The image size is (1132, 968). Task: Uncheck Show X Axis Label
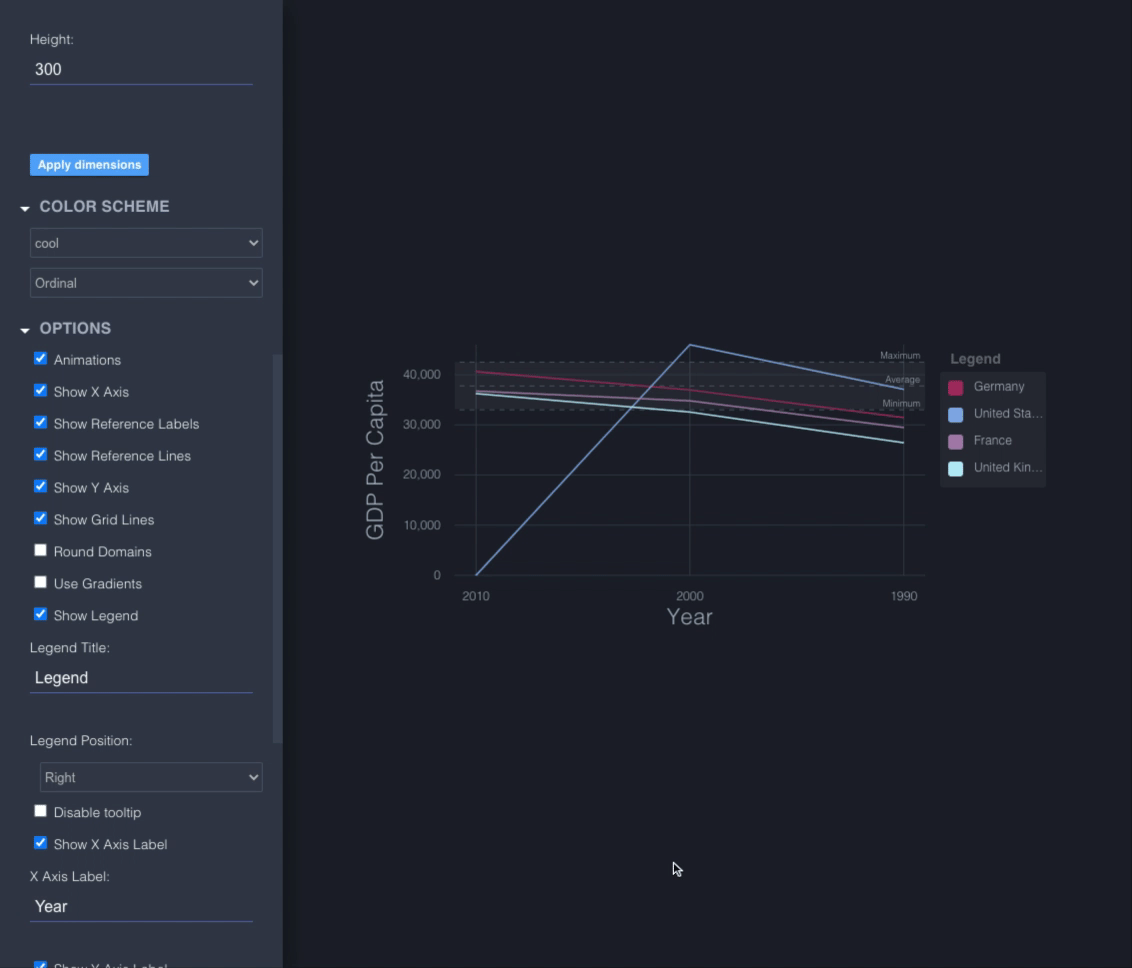[40, 843]
